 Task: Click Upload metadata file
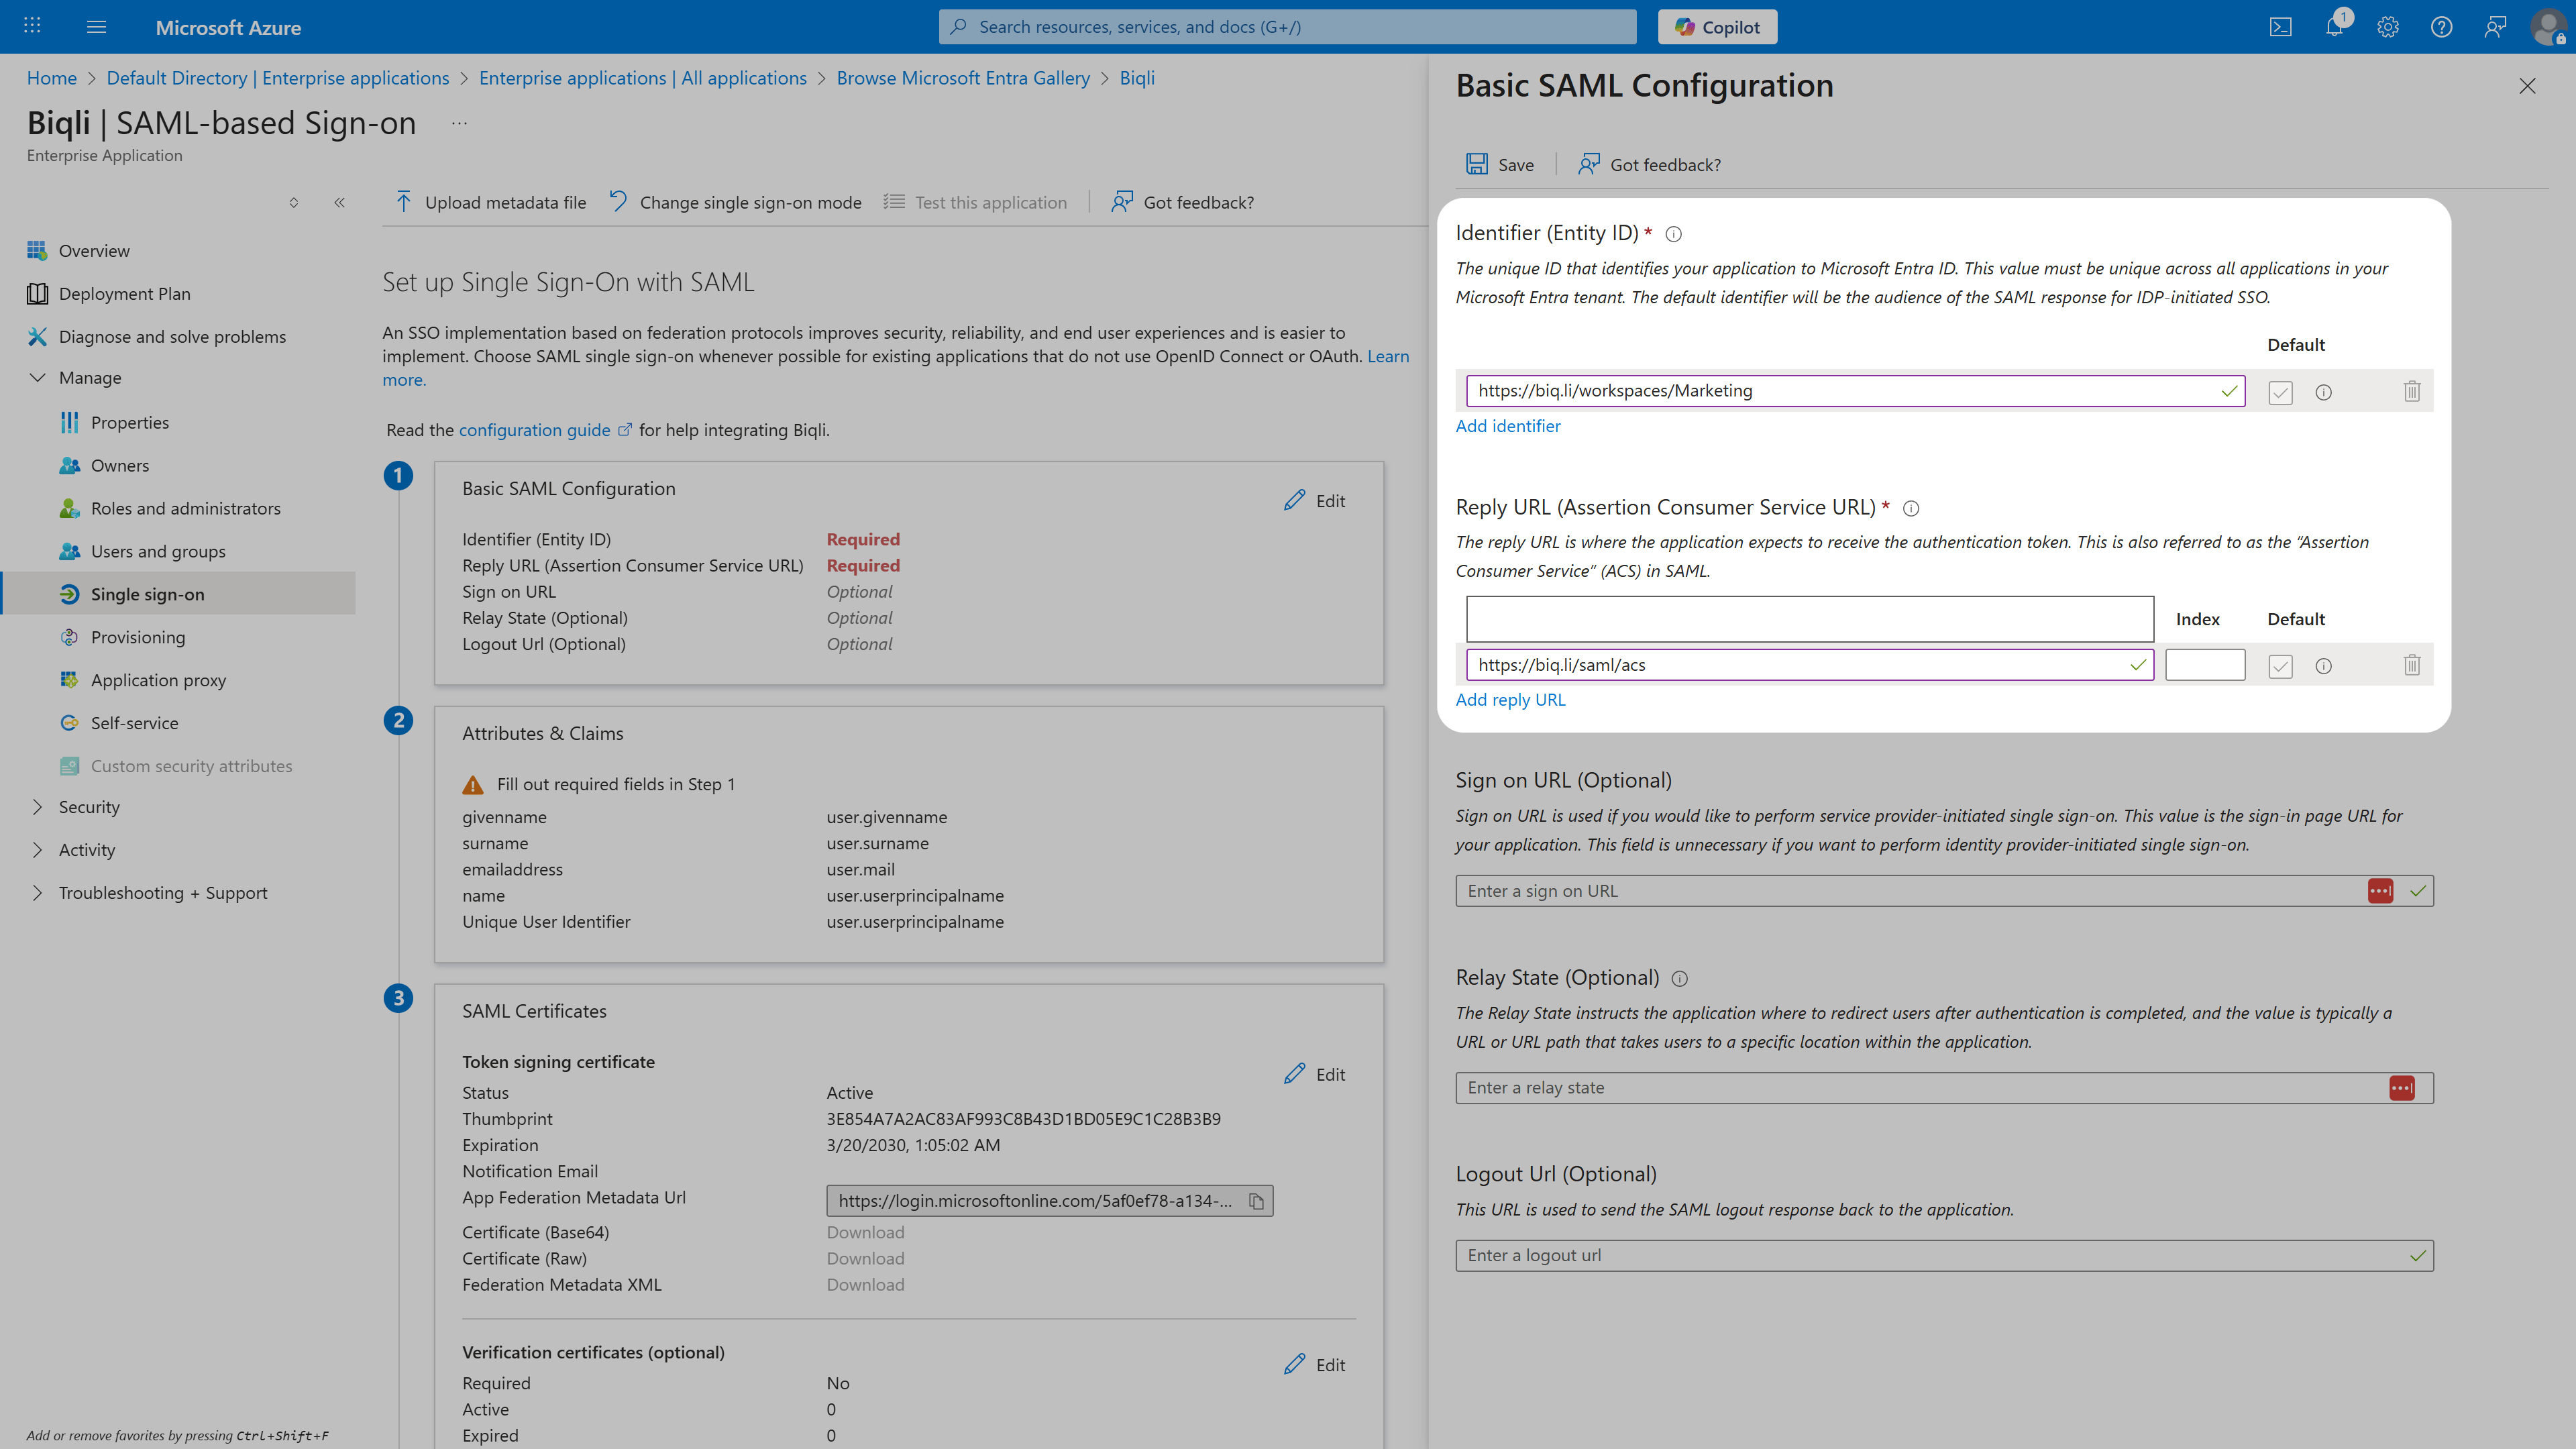coord(490,203)
